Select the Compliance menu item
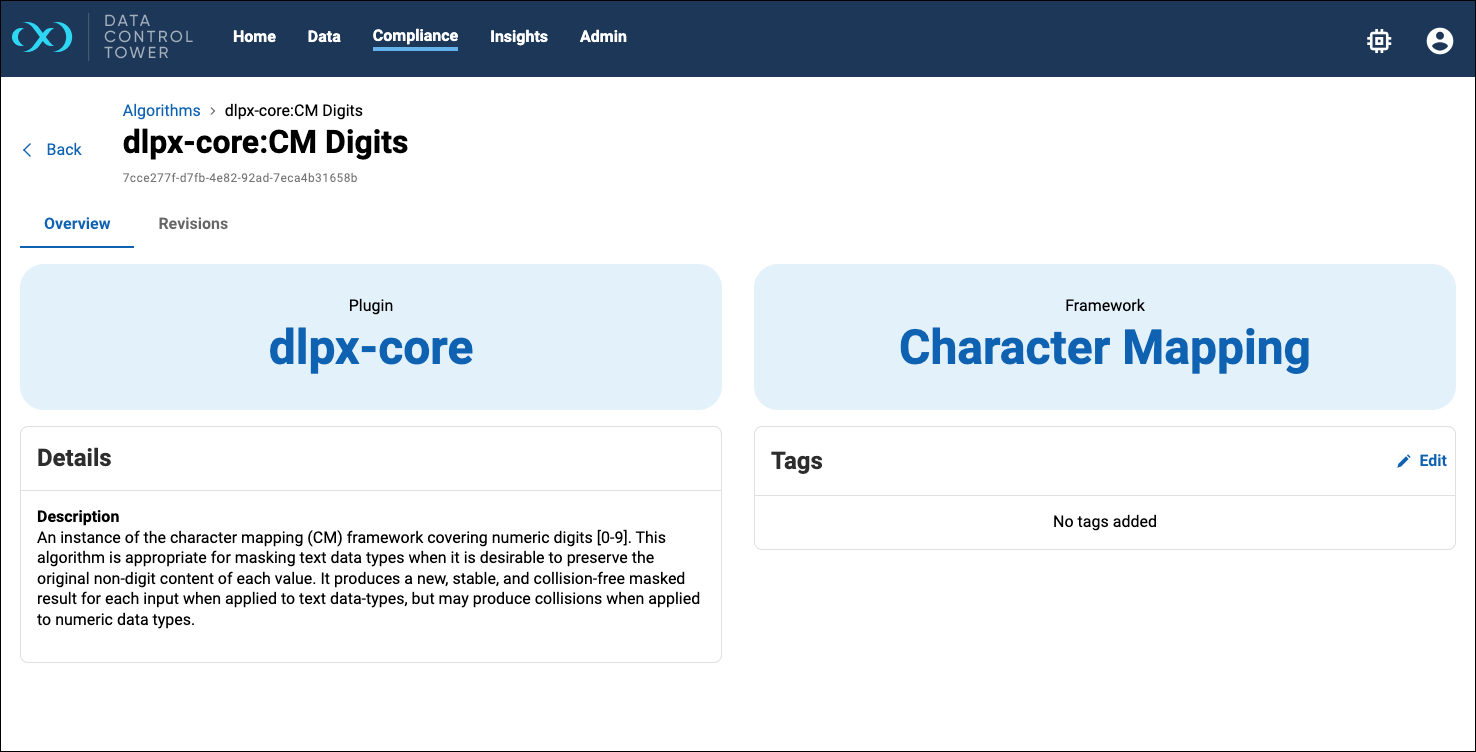 (x=415, y=36)
